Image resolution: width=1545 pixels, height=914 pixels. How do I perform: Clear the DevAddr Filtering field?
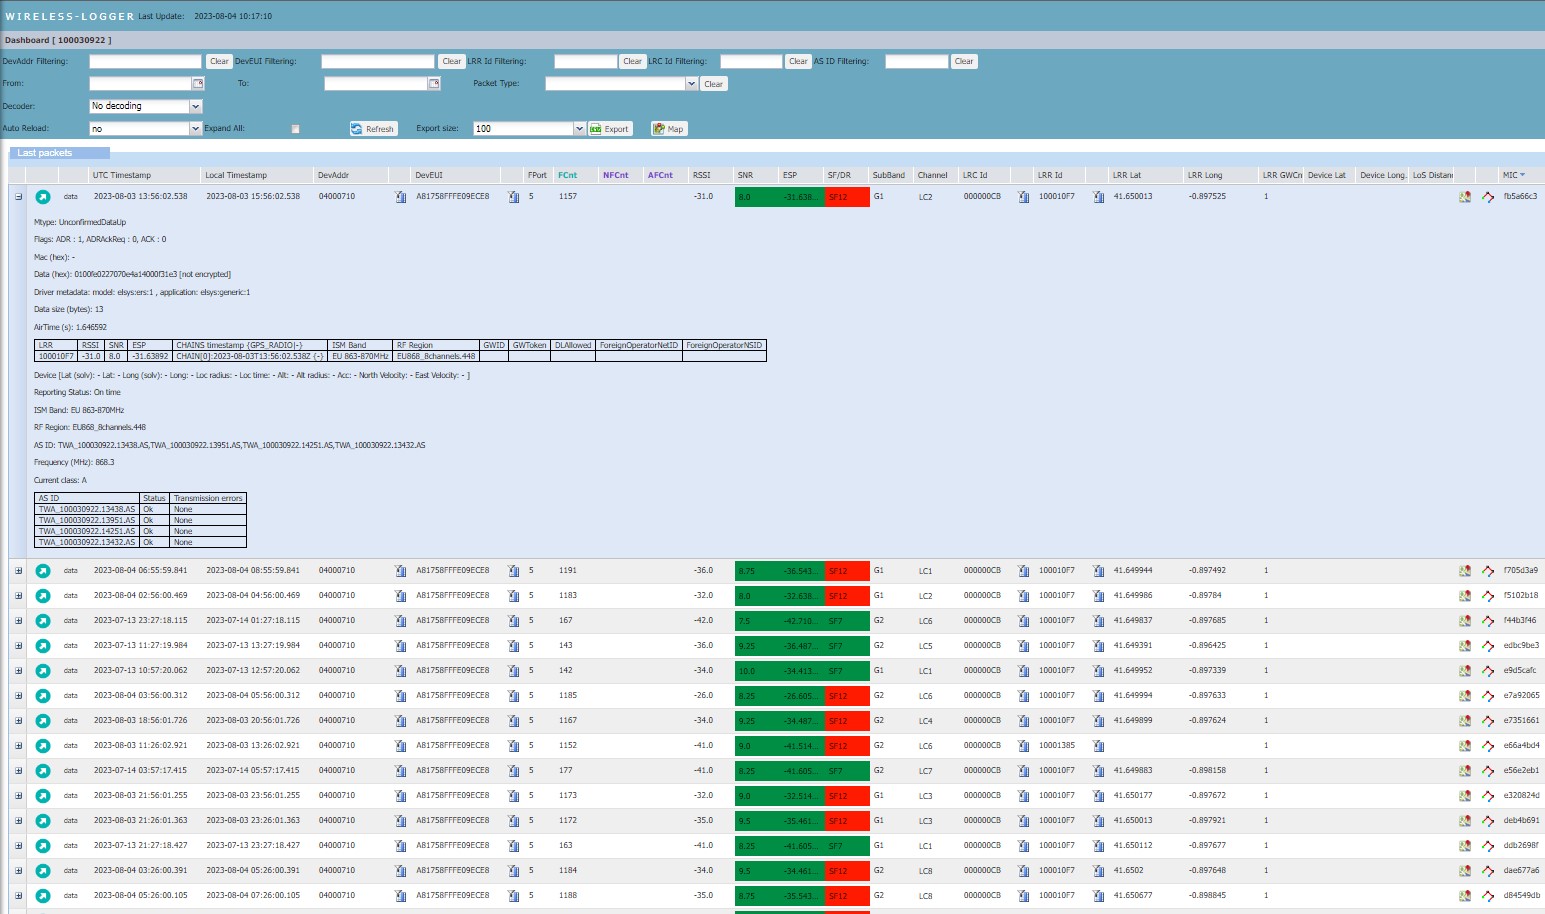(x=219, y=61)
